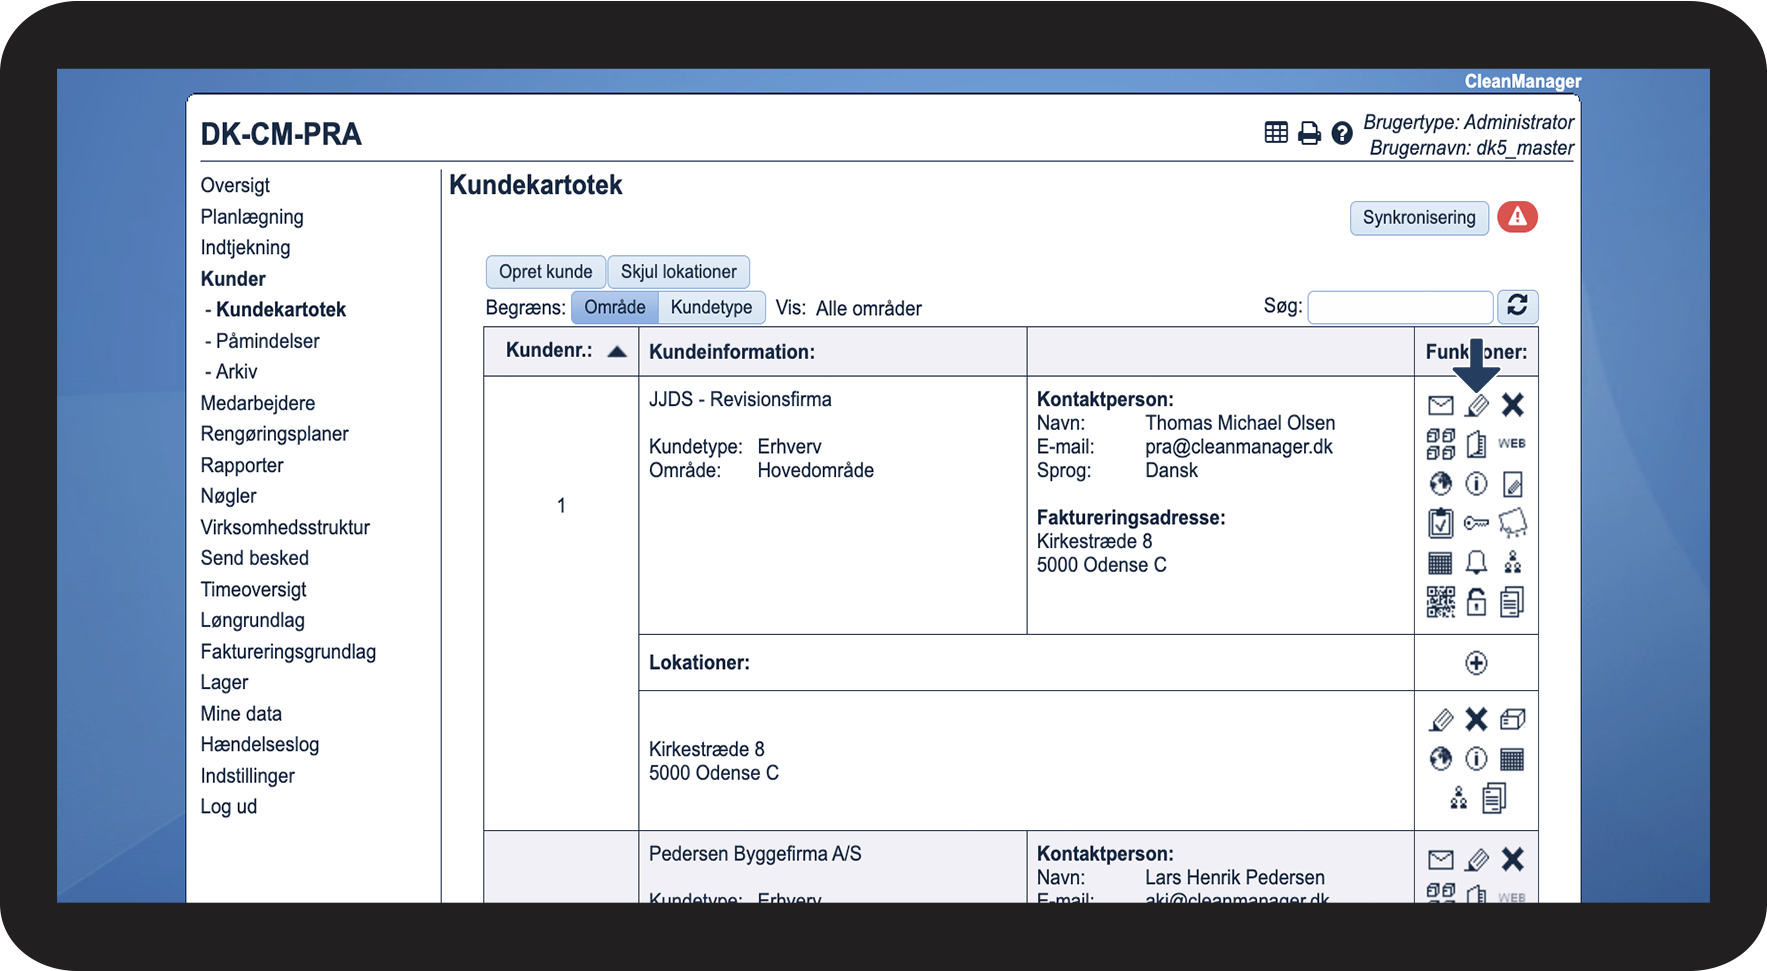This screenshot has height=971, width=1767.
Task: Click the box package icon for Kirkestræde 8 location
Action: coord(1513,719)
